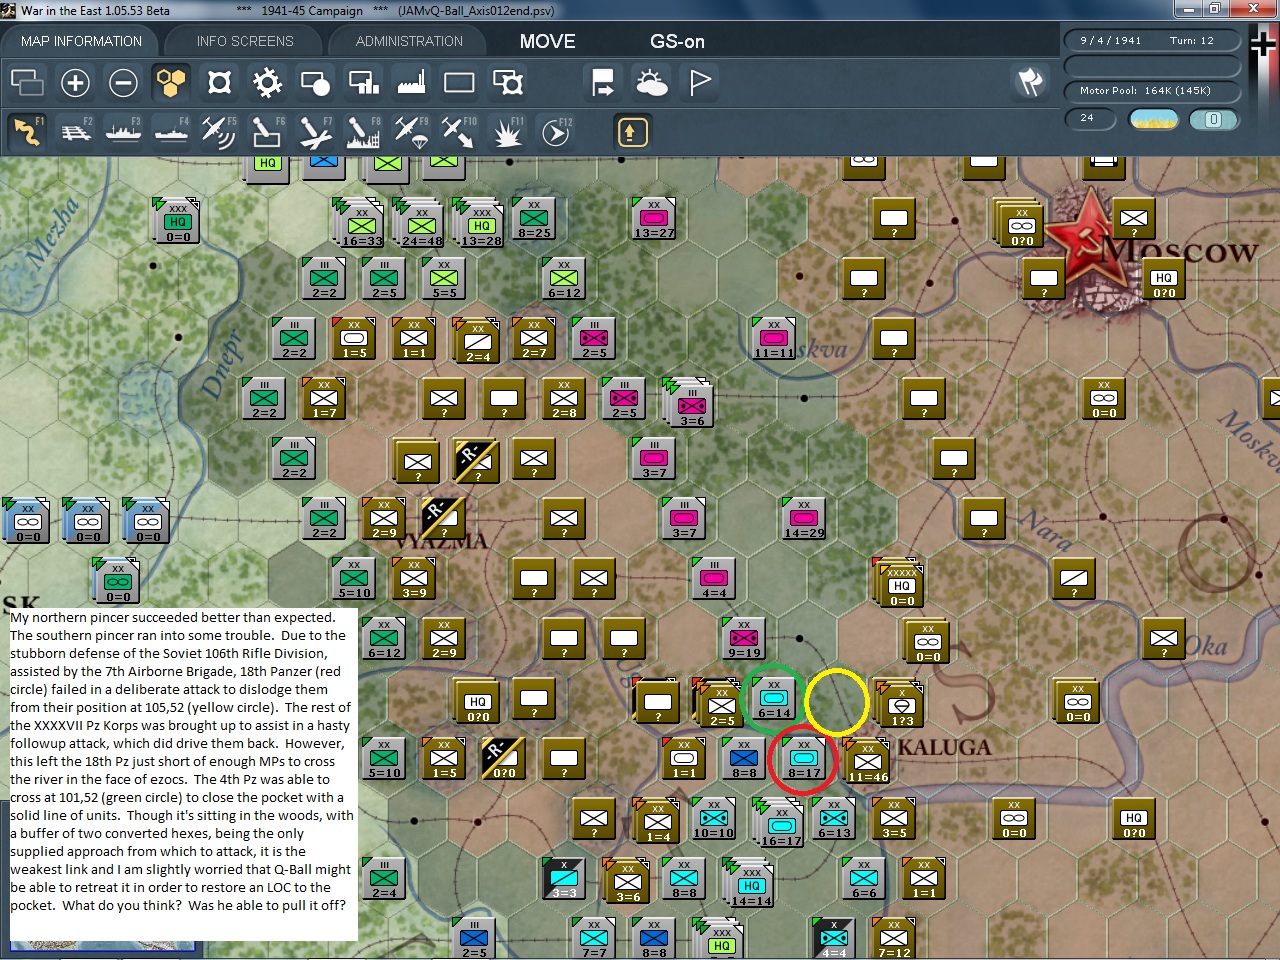Screen dimensions: 1280x960
Task: Select the F10 air transfer mode
Action: click(x=459, y=132)
